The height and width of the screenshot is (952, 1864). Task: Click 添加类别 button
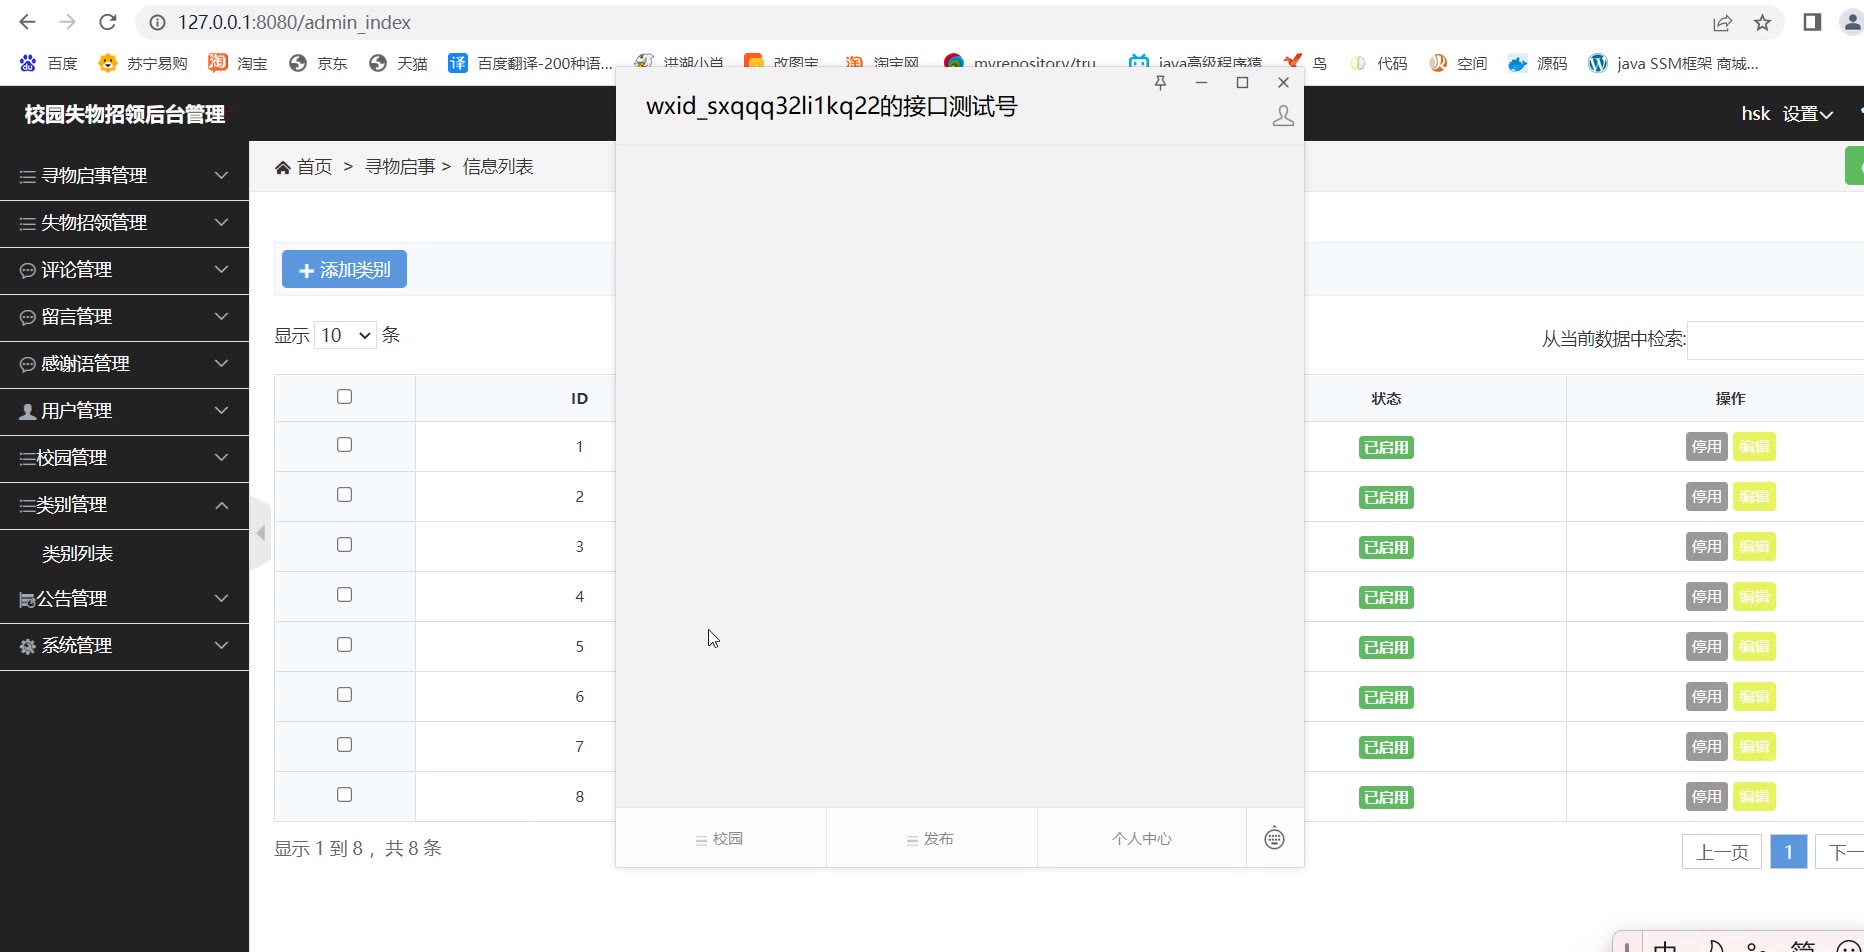pyautogui.click(x=344, y=270)
